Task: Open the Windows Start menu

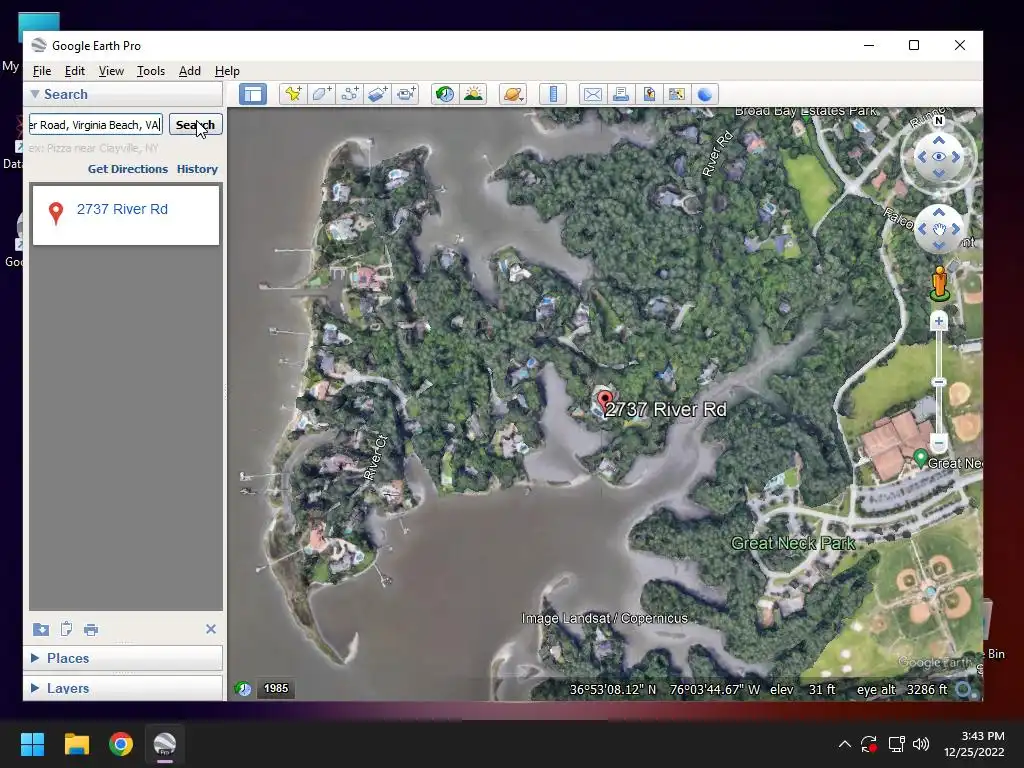Action: click(32, 744)
